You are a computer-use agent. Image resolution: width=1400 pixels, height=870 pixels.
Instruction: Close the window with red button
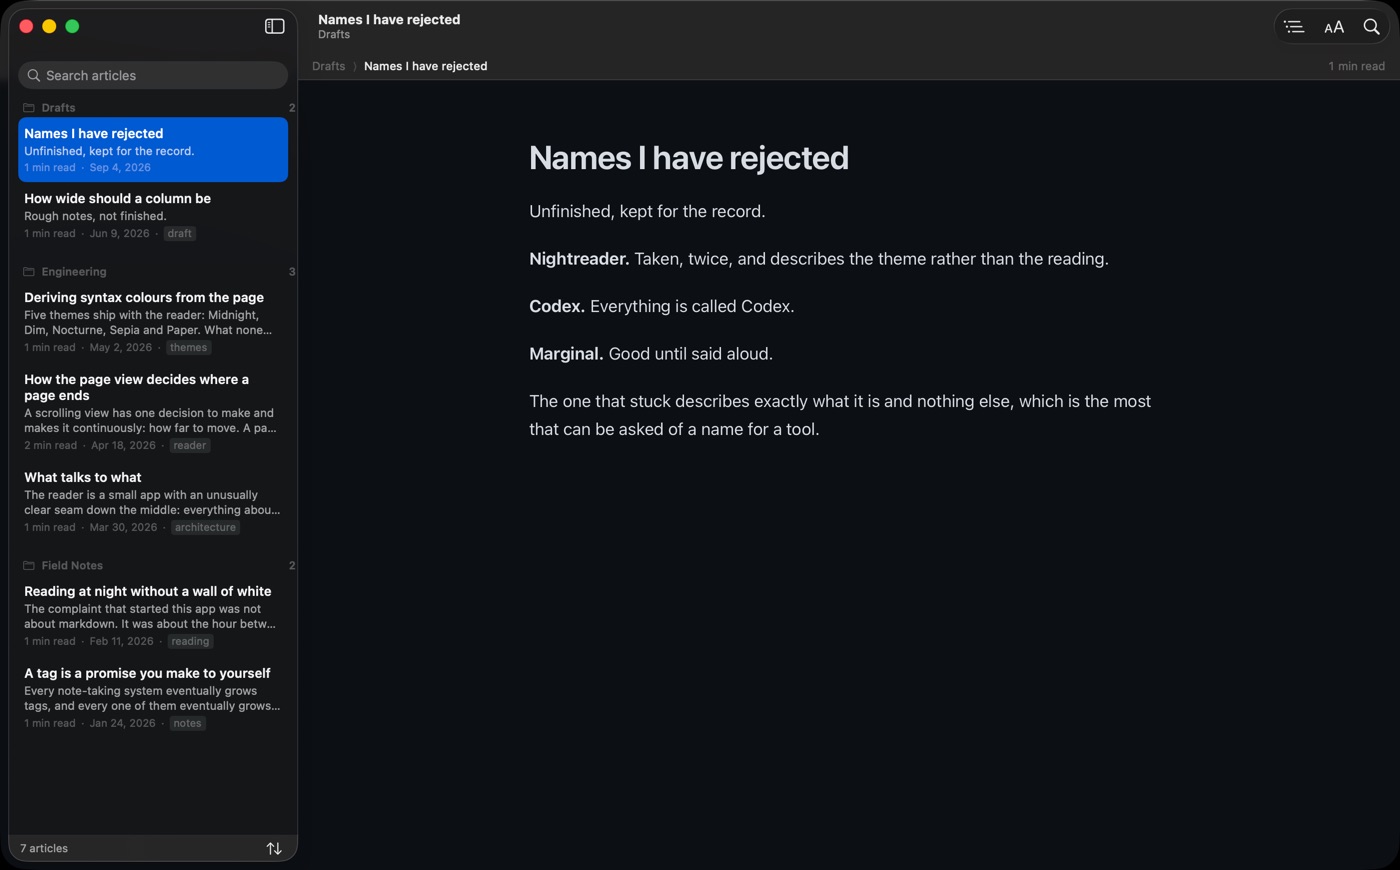[26, 26]
